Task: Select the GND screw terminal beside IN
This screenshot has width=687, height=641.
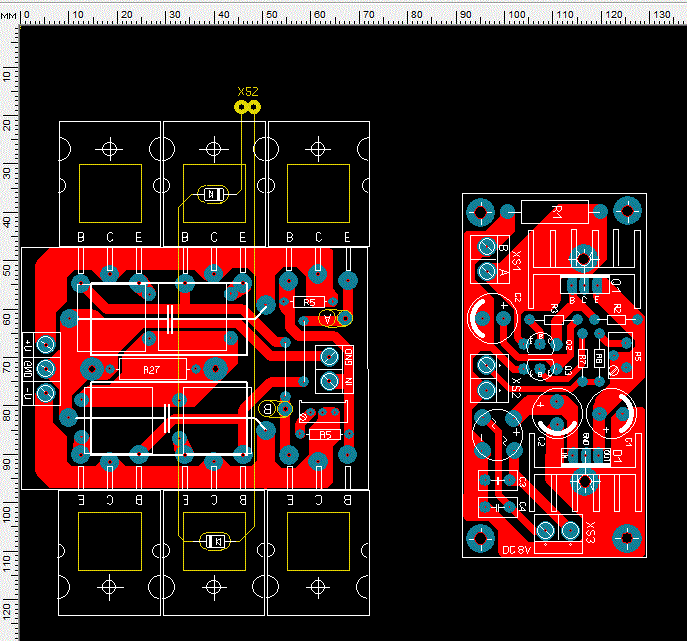Action: 329,357
